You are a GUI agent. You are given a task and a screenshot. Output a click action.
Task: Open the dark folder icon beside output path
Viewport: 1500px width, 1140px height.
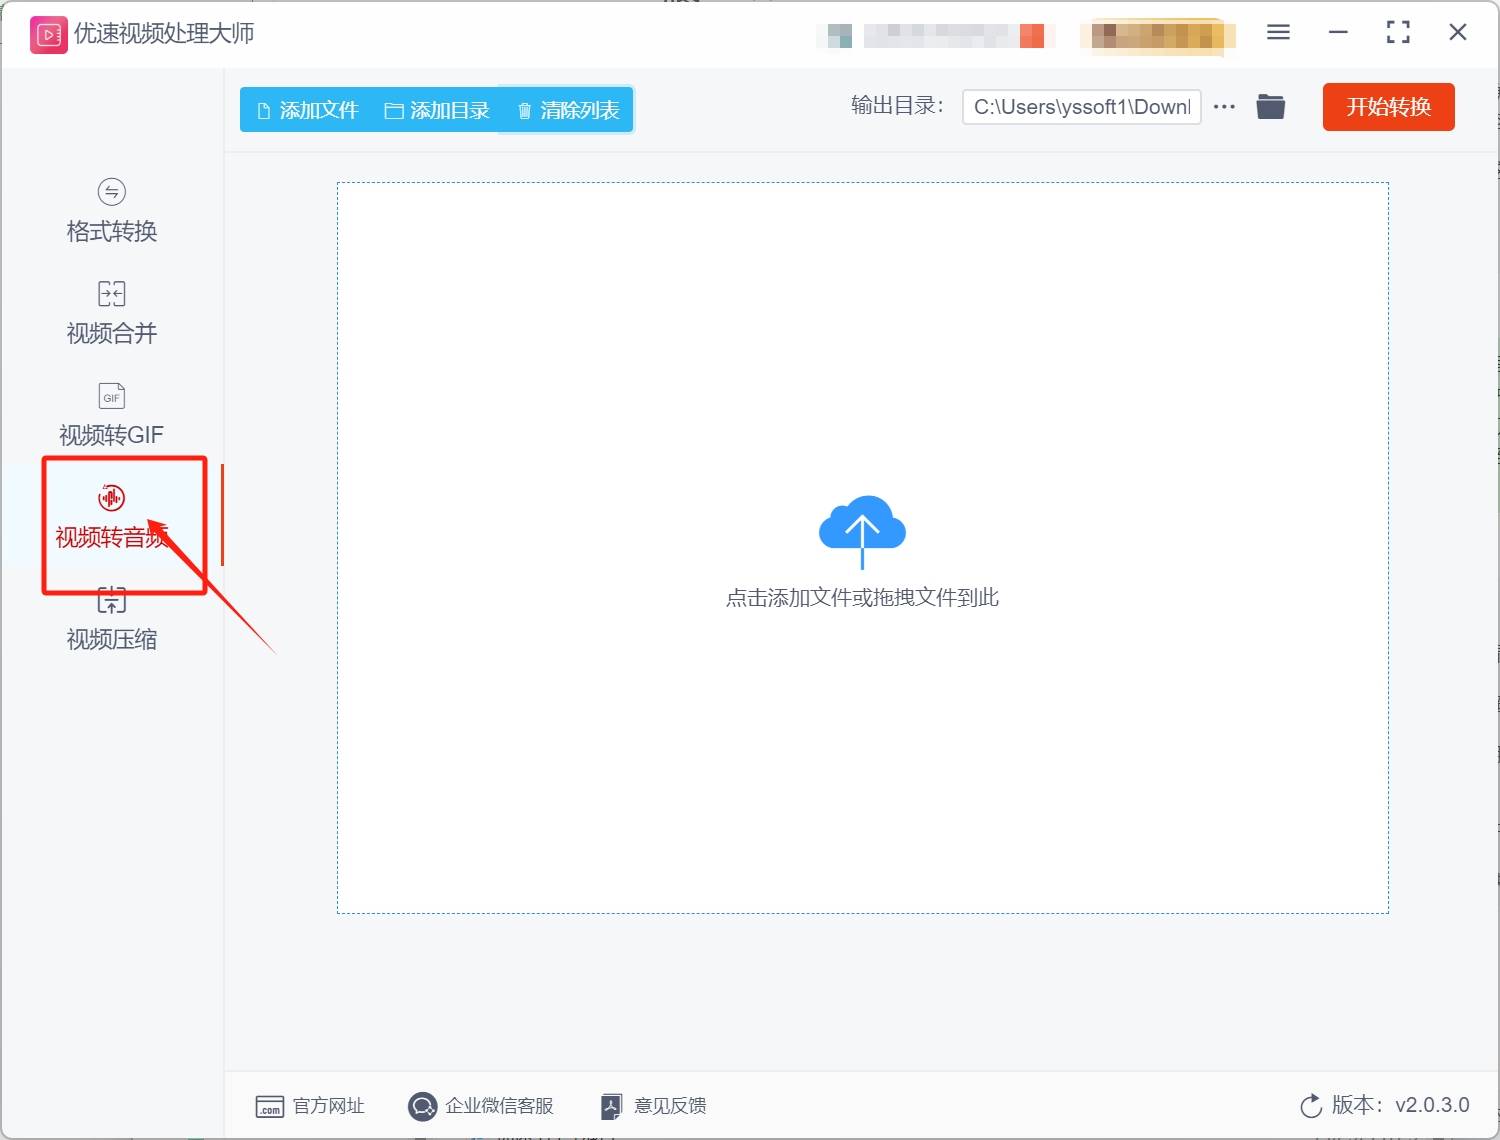coord(1270,106)
